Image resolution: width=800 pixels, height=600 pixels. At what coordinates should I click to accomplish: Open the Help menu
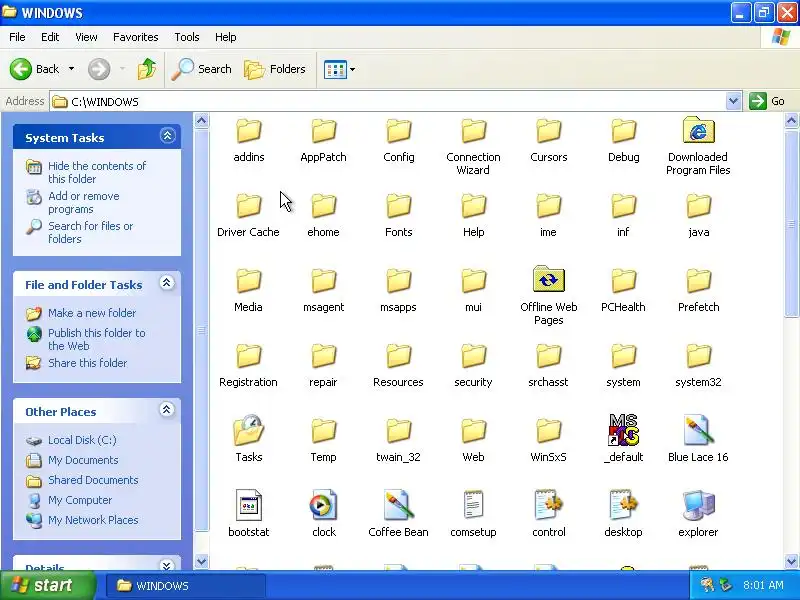tap(226, 37)
